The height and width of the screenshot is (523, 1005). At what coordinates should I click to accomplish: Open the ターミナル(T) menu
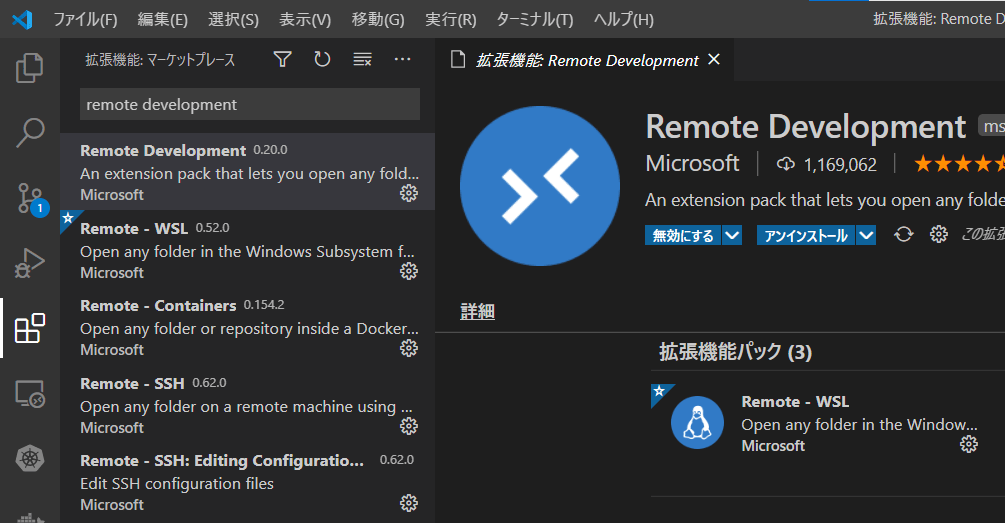535,20
